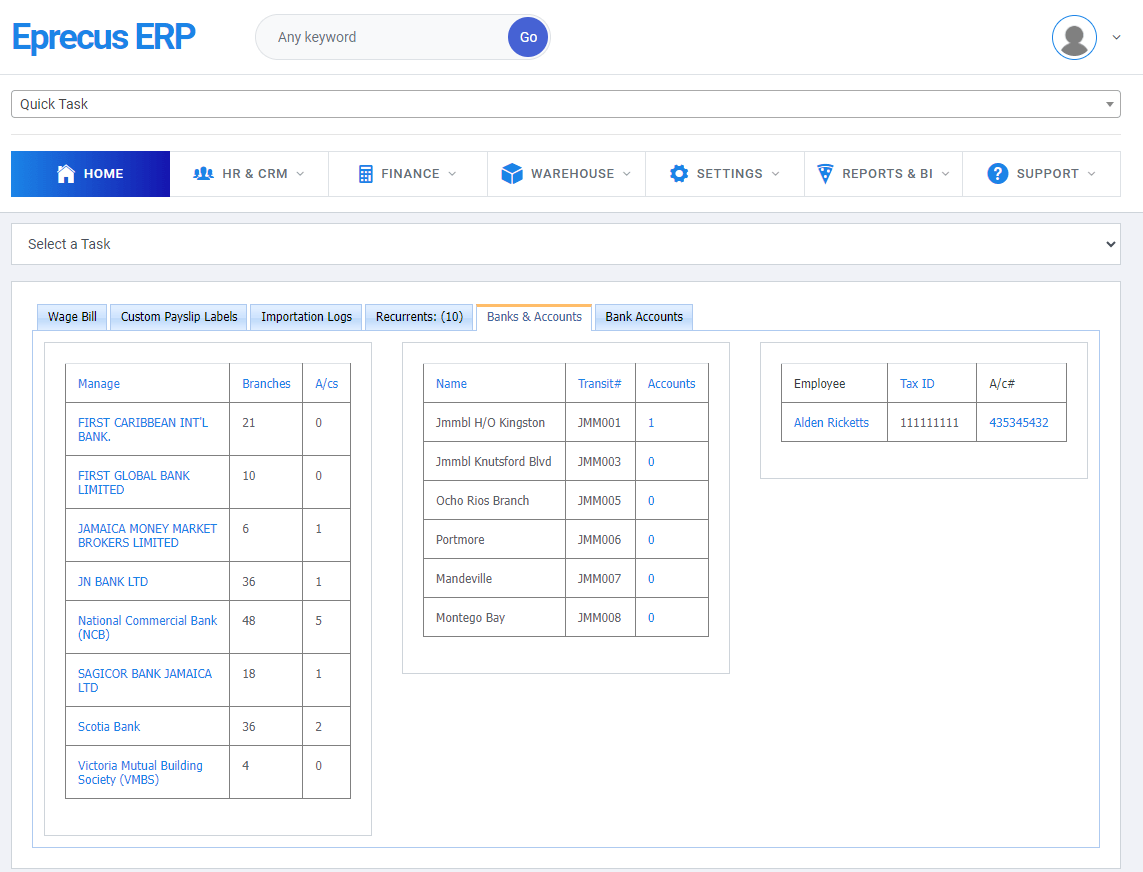Click the user profile avatar icon
1143x872 pixels.
tap(1074, 37)
